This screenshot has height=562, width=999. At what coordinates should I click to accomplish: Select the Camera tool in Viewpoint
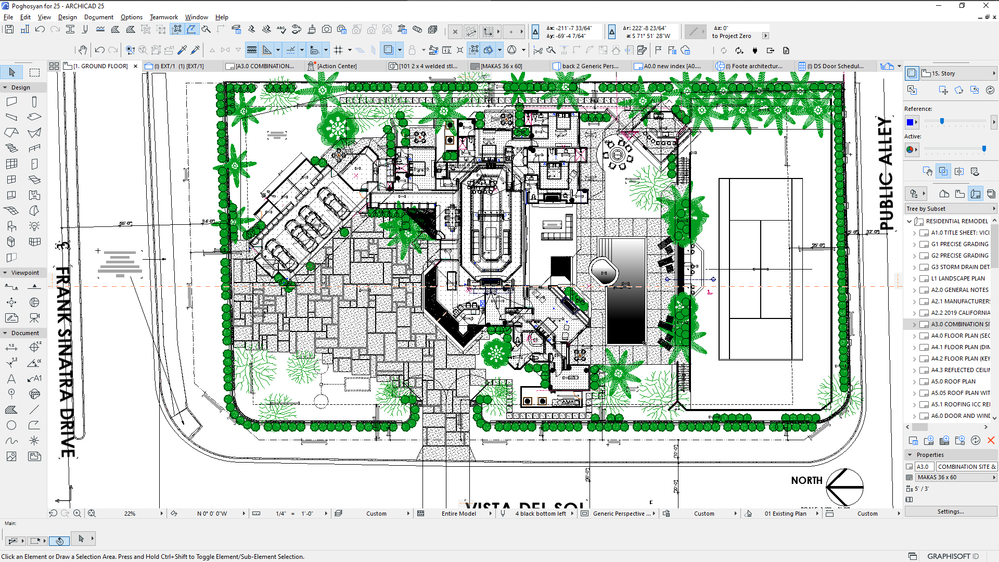34,318
